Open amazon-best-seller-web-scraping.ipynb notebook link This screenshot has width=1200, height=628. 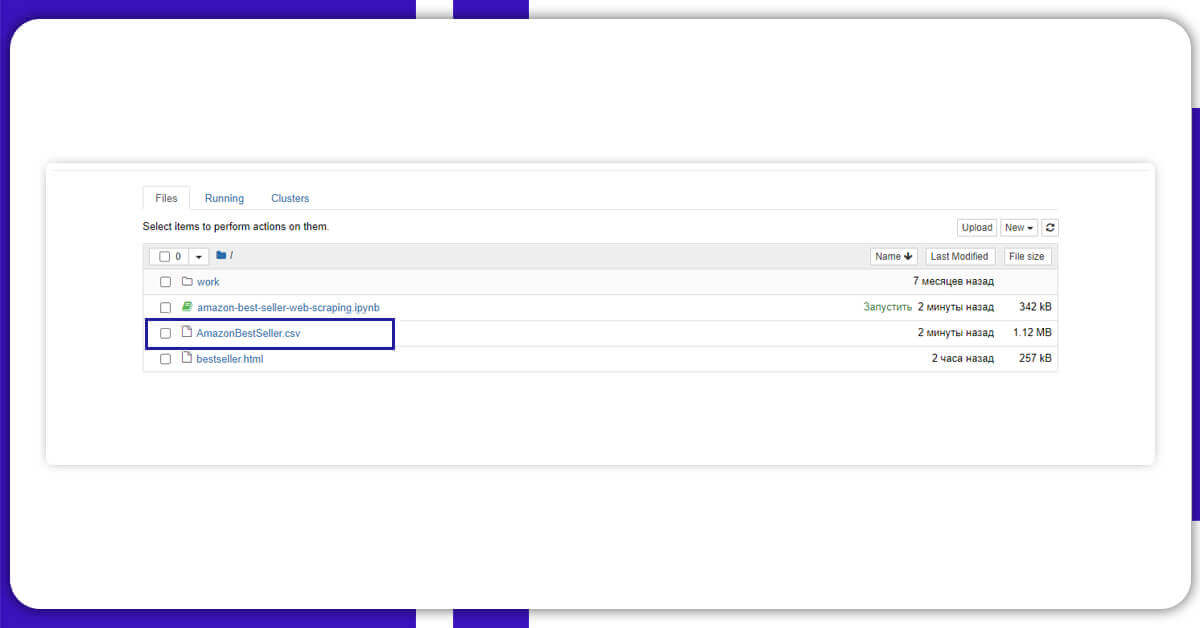288,307
